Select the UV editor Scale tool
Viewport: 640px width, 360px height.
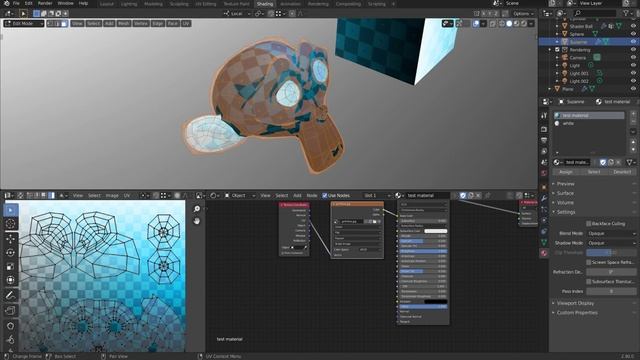11,267
